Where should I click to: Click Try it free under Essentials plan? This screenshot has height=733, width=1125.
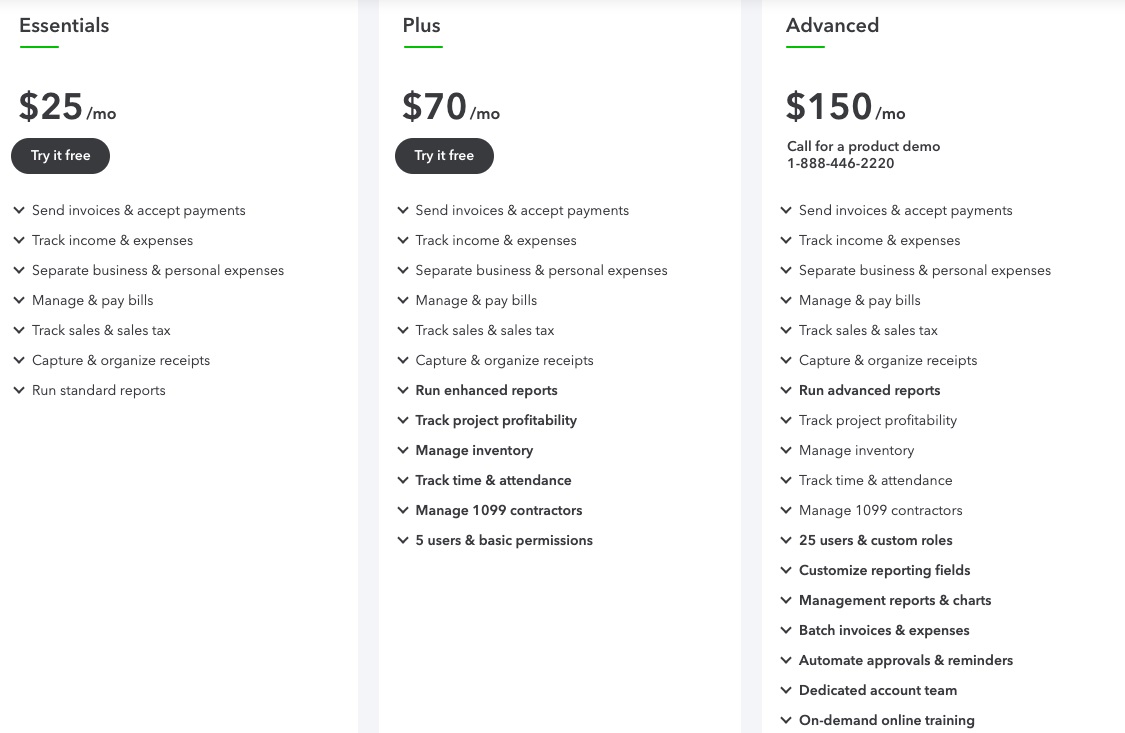[60, 156]
